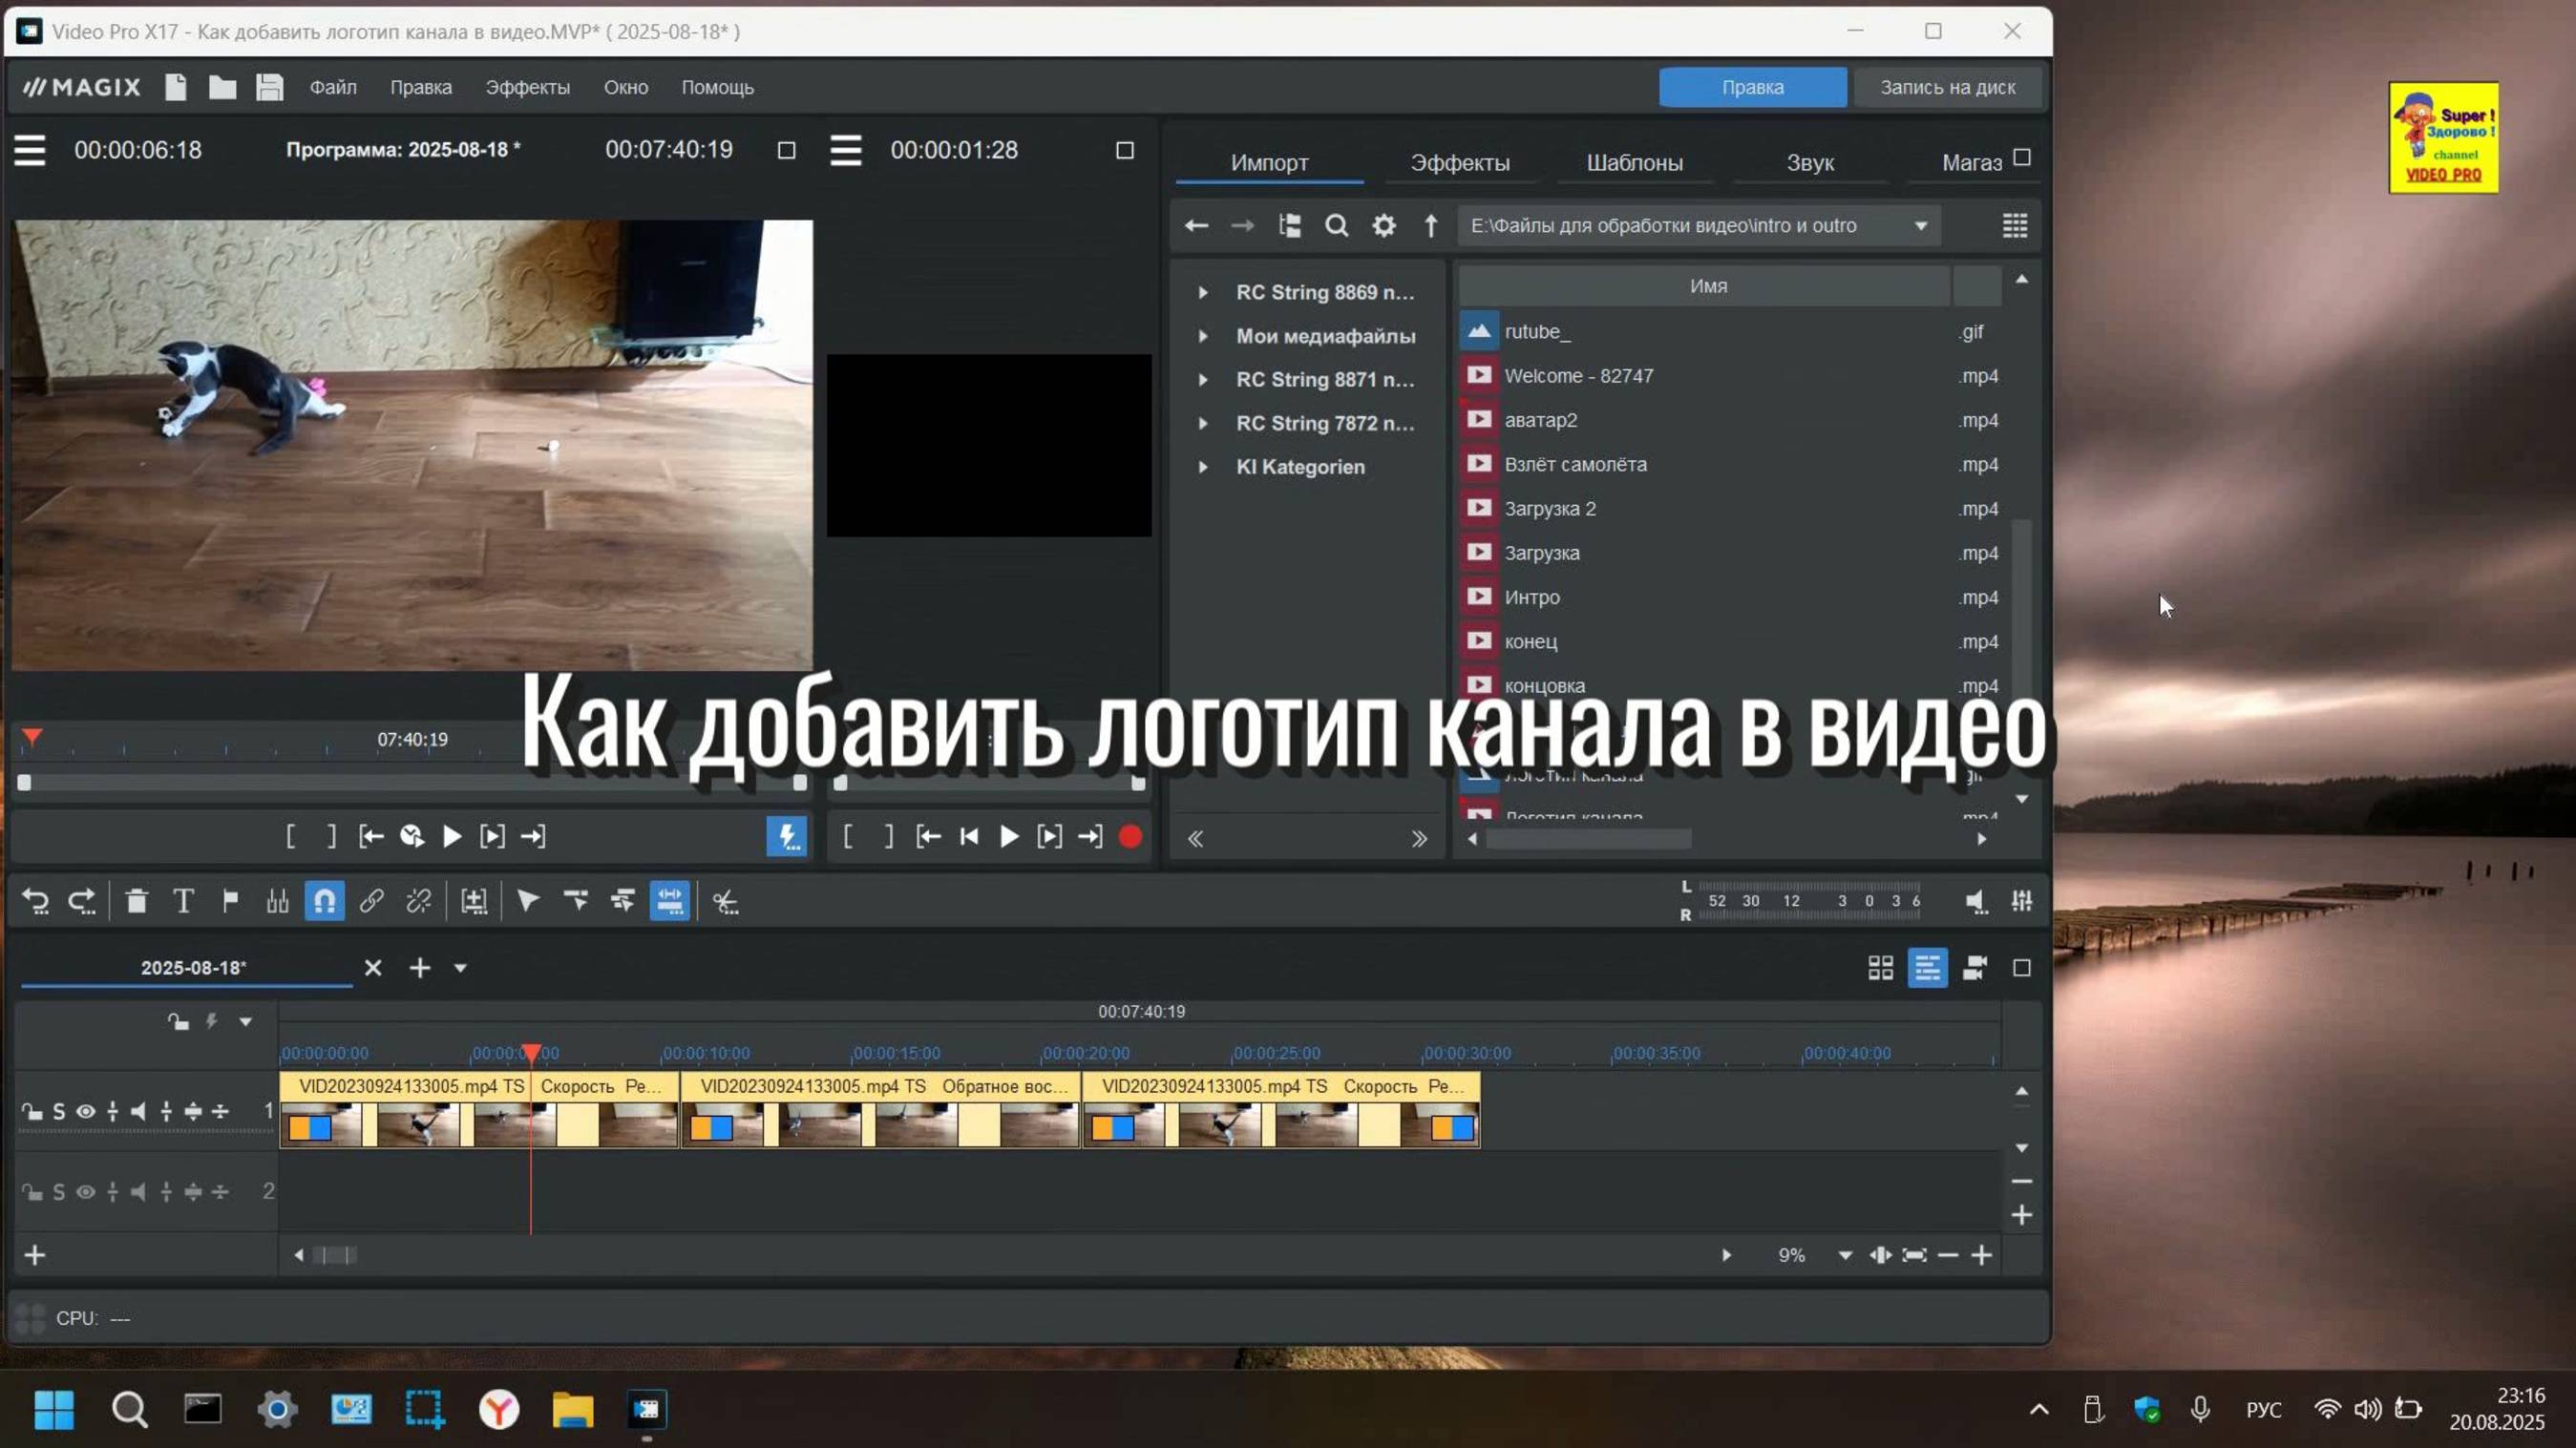Expand the Мои медиафайлы tree item
The image size is (2576, 1448).
(x=1203, y=336)
